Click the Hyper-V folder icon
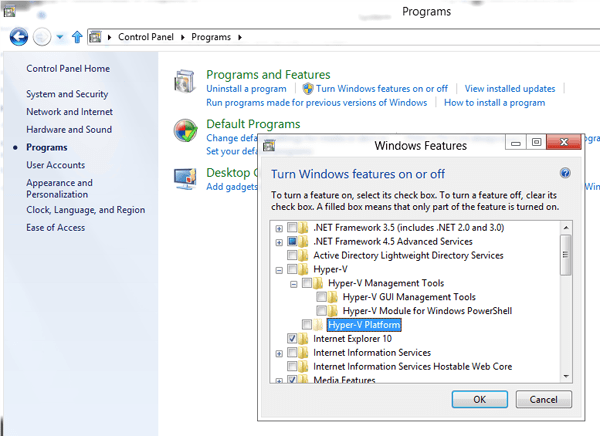 click(303, 269)
